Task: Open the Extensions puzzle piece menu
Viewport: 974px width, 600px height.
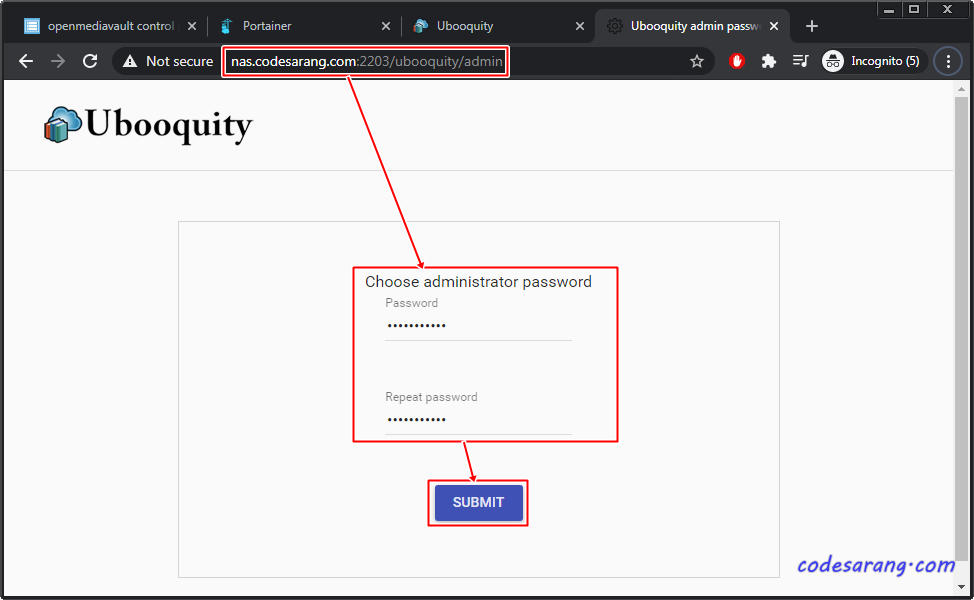Action: point(768,61)
